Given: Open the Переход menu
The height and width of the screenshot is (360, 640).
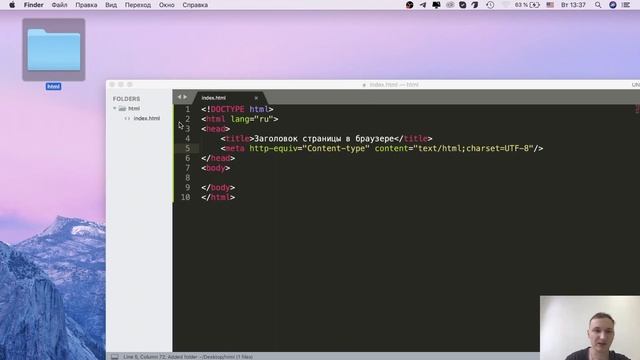Looking at the screenshot, I should point(138,5).
